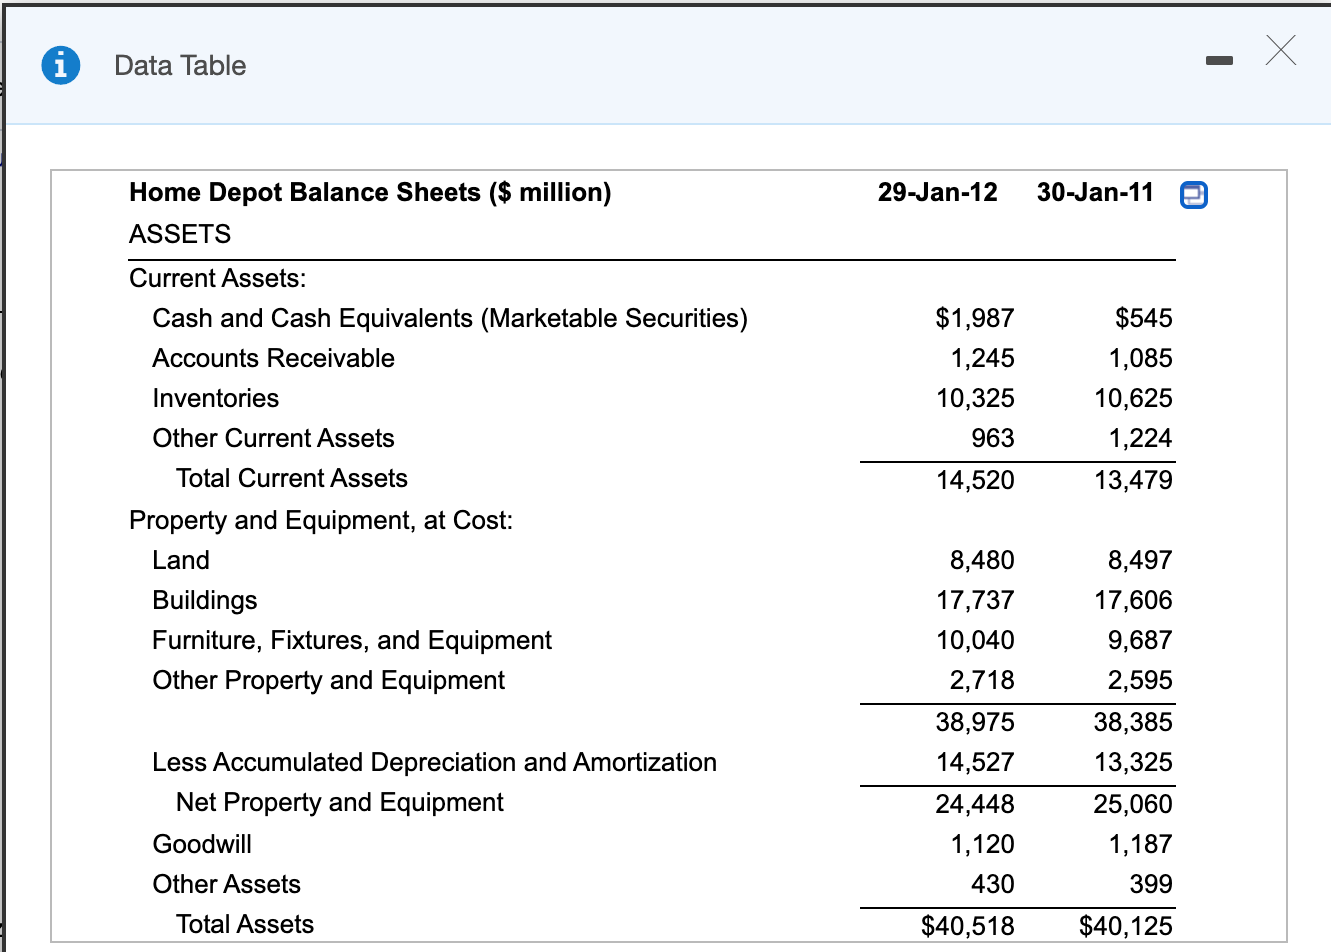Click Total Assets value '$40,125'

click(x=1125, y=926)
